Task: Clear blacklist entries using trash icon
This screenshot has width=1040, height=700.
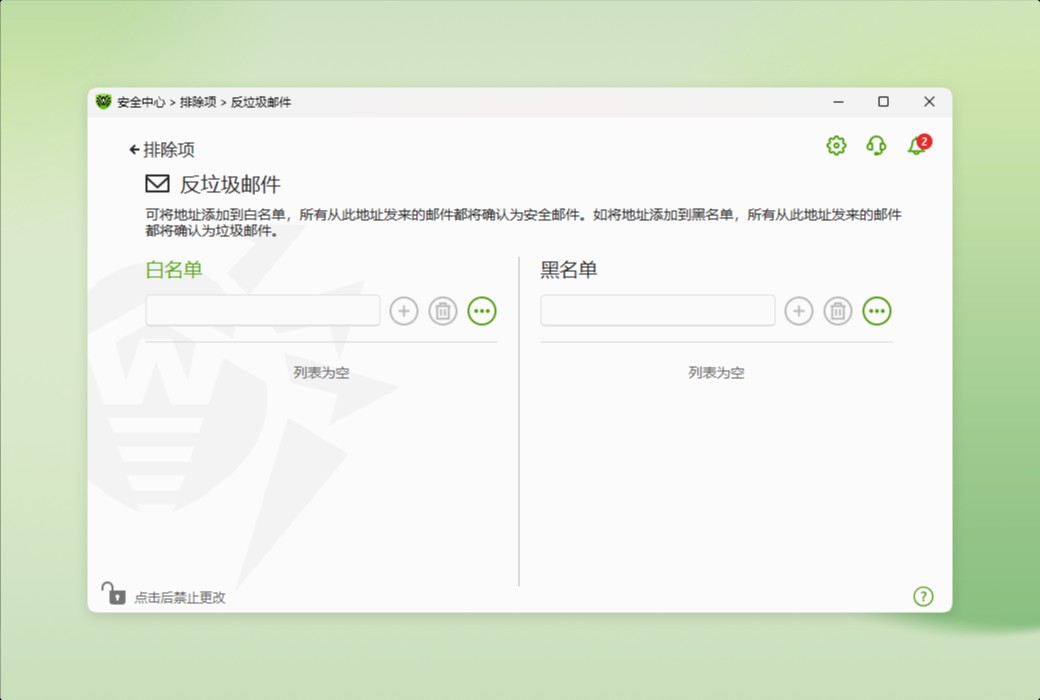Action: click(838, 311)
